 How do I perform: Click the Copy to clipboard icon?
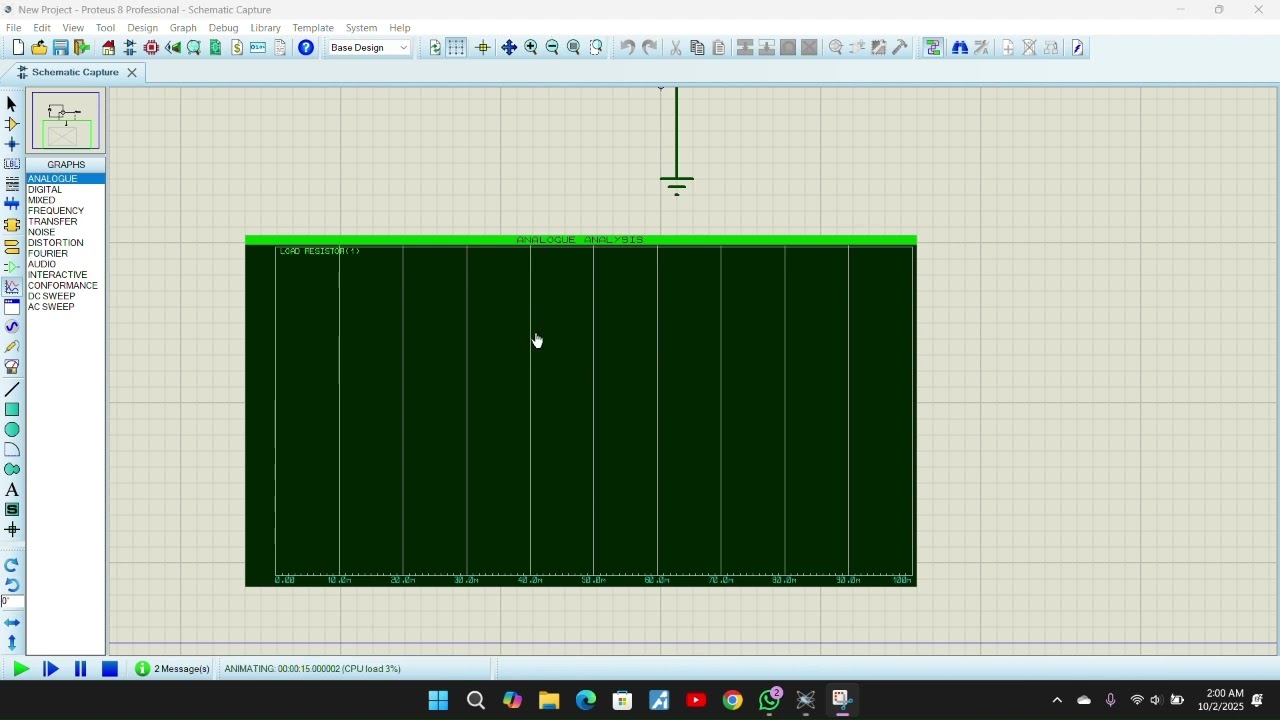coord(697,48)
